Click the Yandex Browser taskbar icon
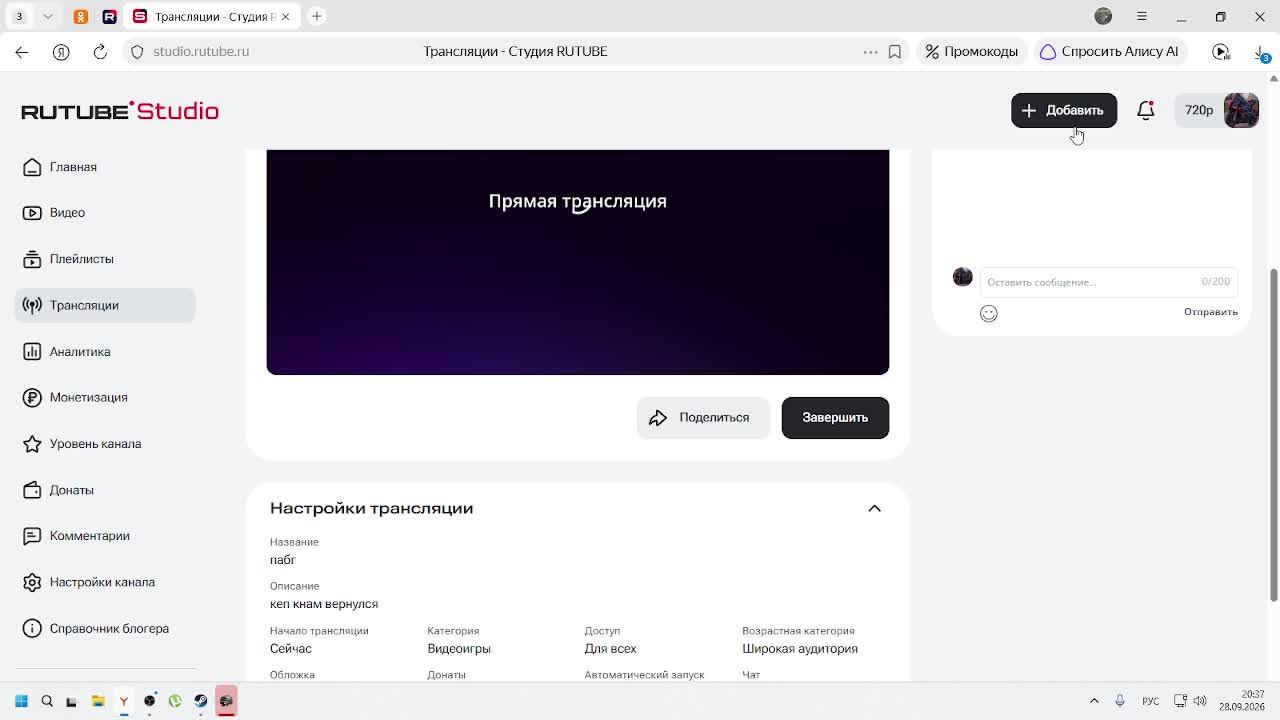The height and width of the screenshot is (720, 1280). point(124,701)
